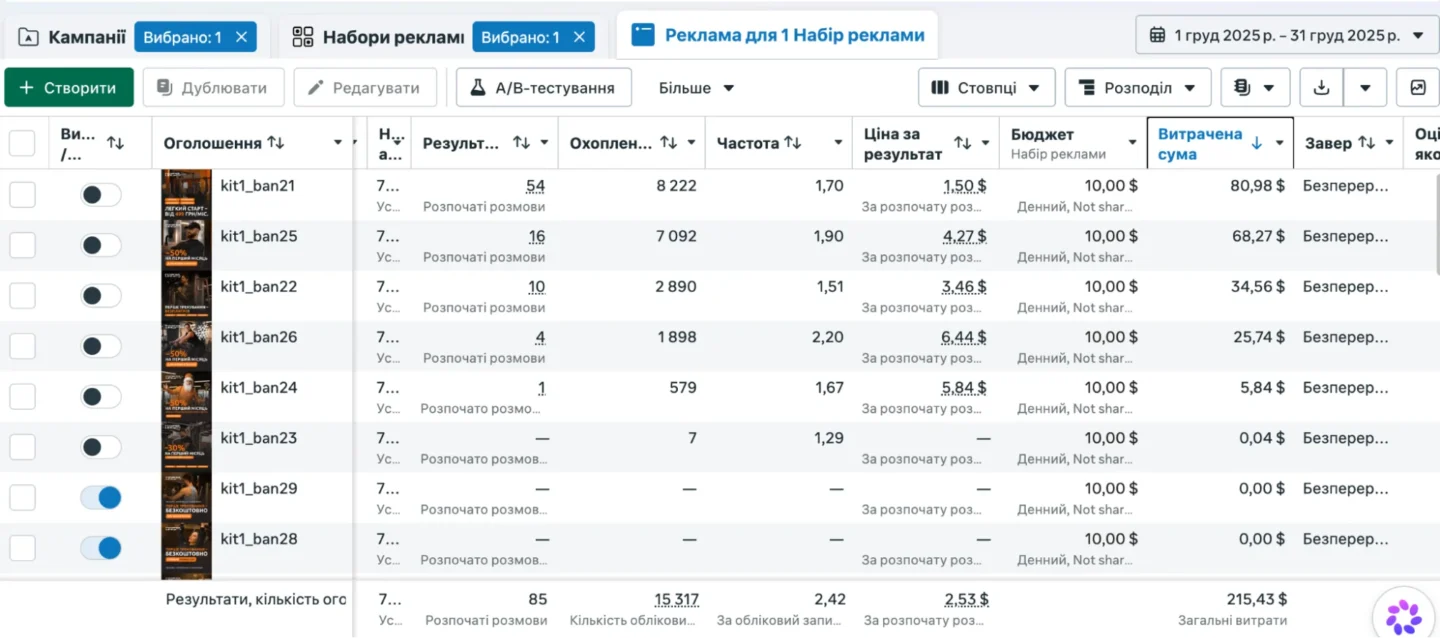Image resolution: width=1440 pixels, height=638 pixels.
Task: Select the checkbox for kit1_ban24
Action: [x=22, y=397]
